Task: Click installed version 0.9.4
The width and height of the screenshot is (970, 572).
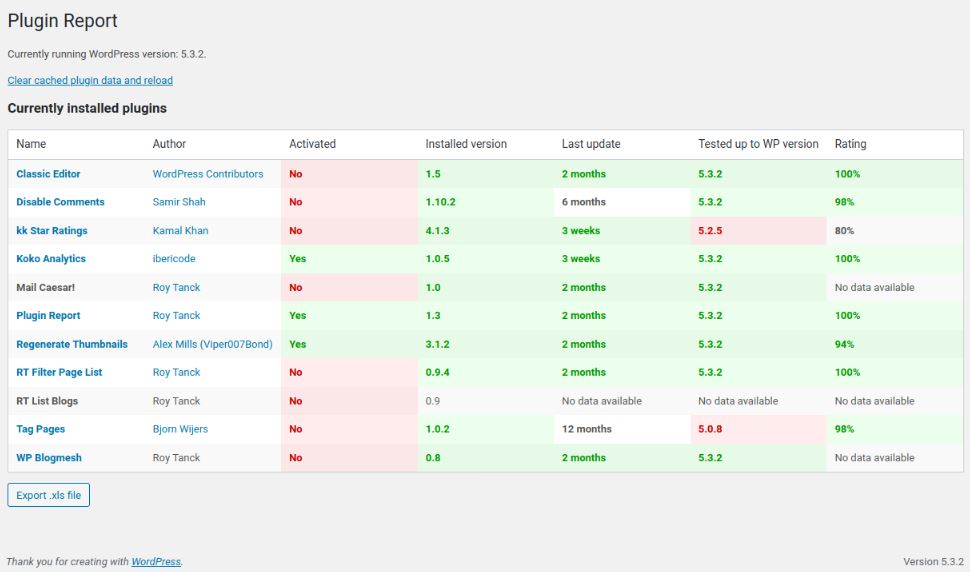Action: pos(437,372)
